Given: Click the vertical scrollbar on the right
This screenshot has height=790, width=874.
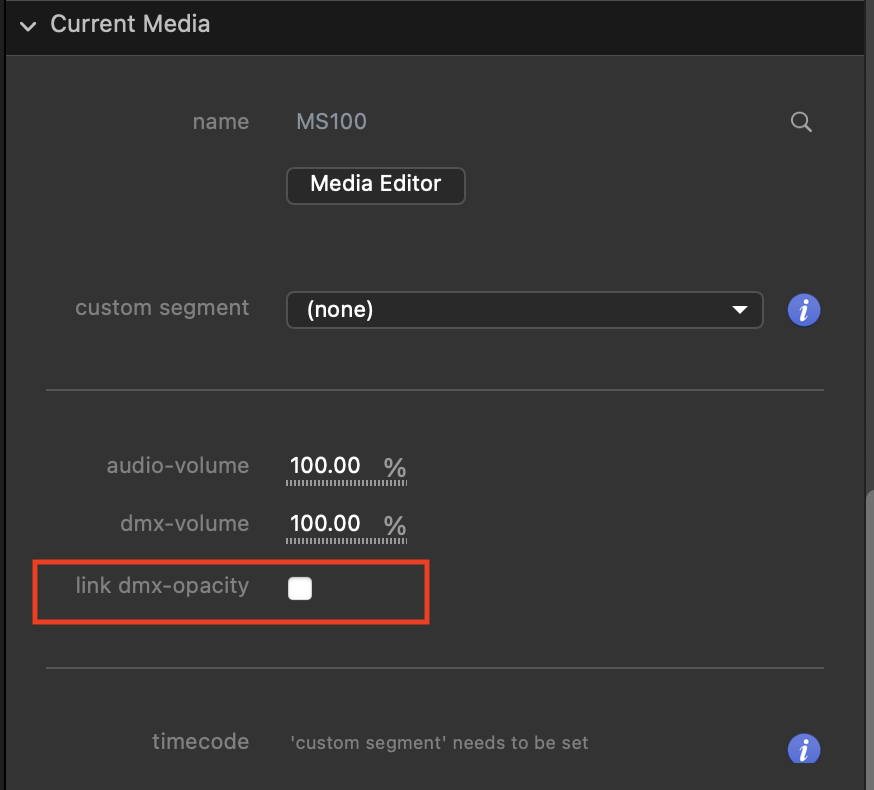Looking at the screenshot, I should 867,620.
